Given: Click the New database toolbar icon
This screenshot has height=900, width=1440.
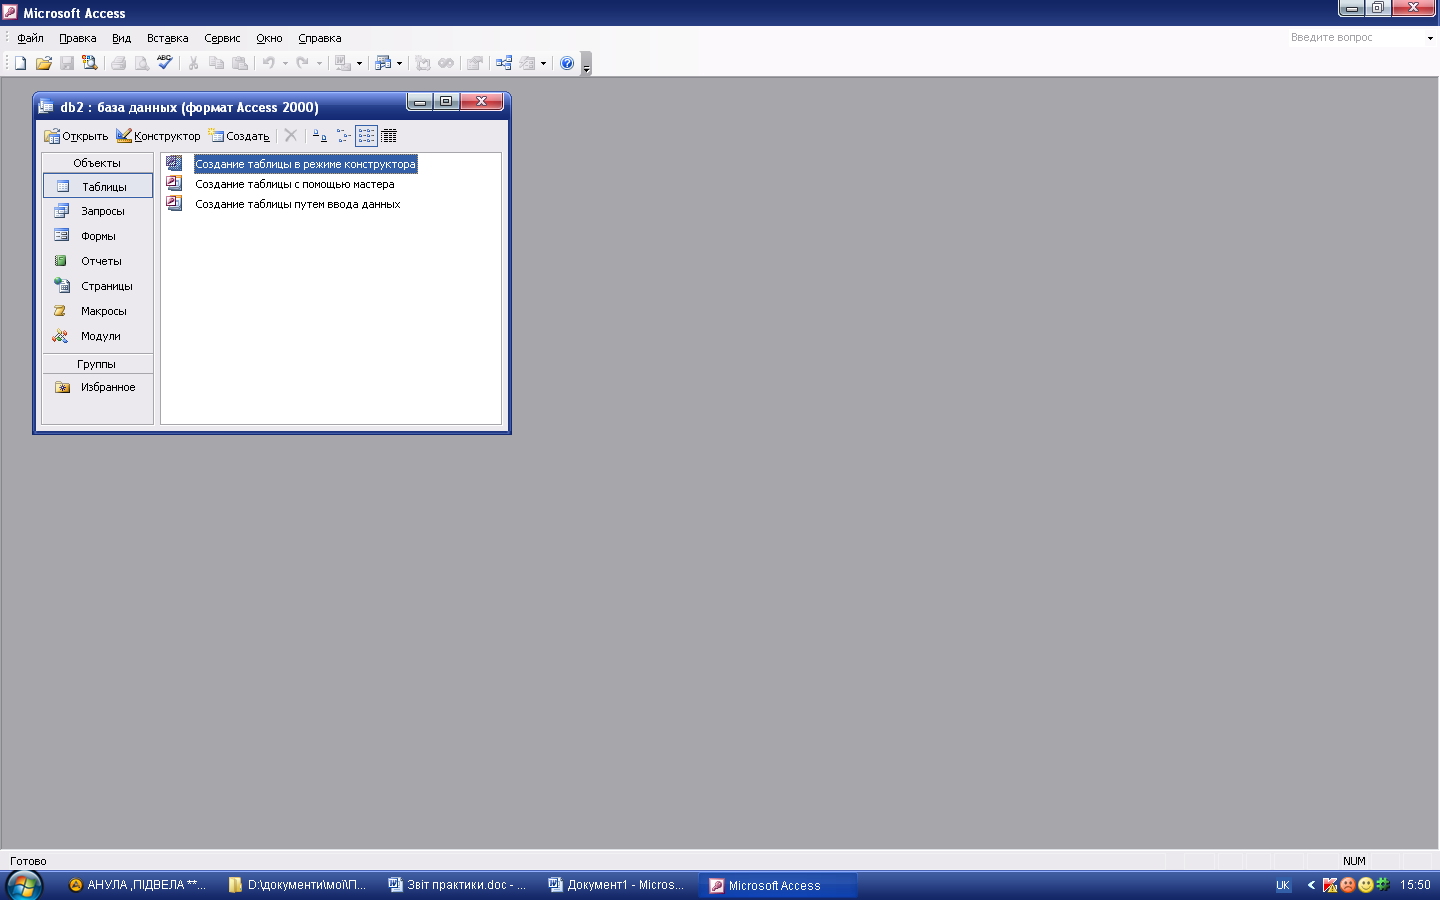Looking at the screenshot, I should point(20,63).
